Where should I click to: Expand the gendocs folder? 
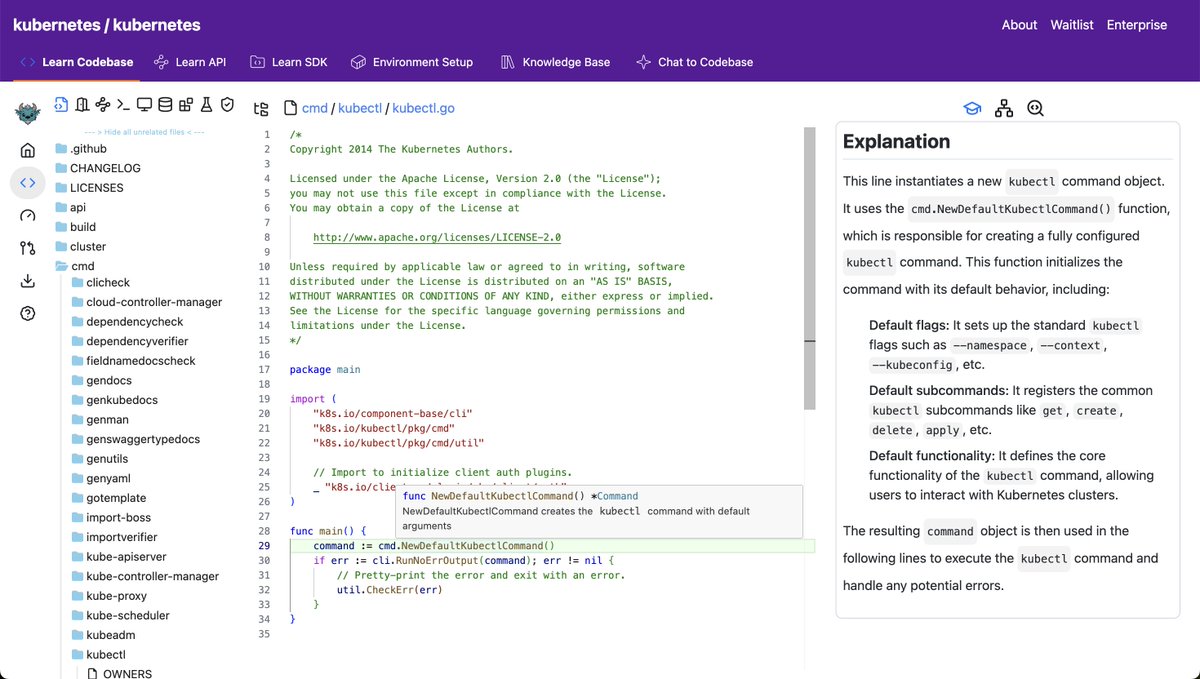coord(102,381)
